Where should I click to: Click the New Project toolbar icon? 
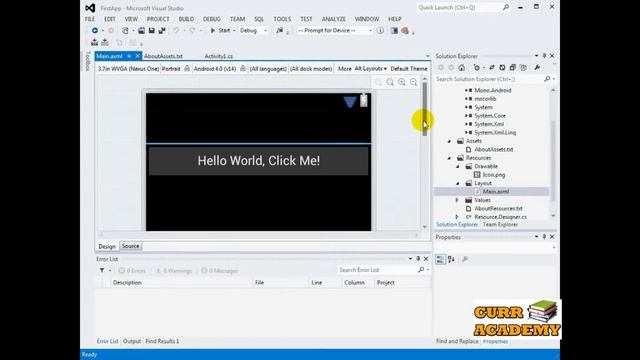(x=125, y=31)
